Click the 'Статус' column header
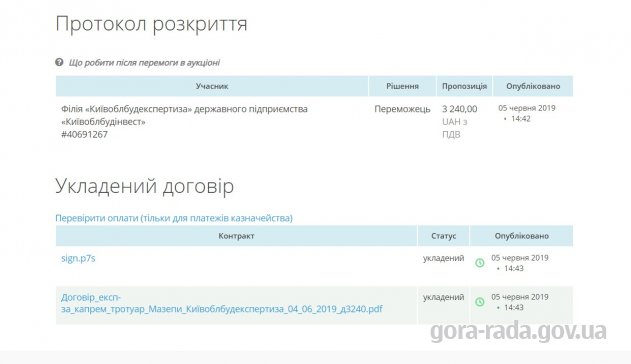Image resolution: width=631 pixels, height=364 pixels. coord(443,236)
